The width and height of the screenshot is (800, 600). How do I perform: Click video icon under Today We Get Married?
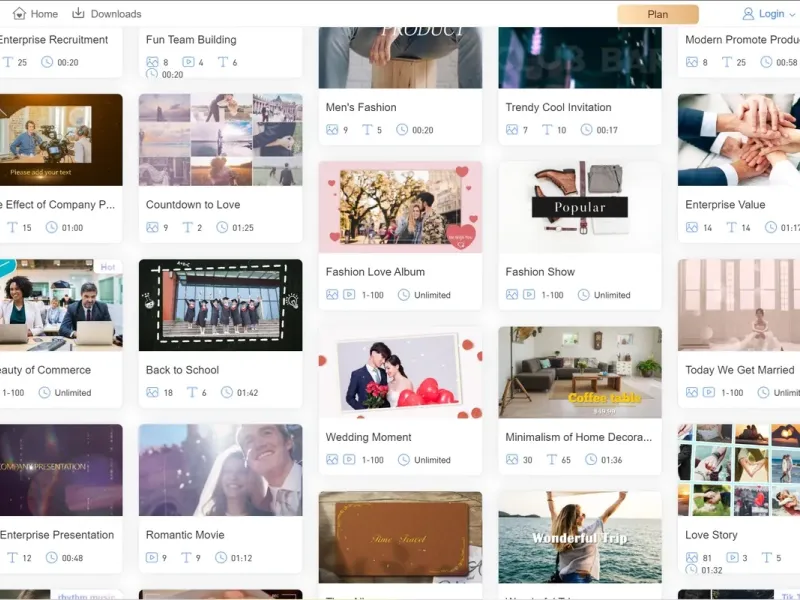coord(709,392)
